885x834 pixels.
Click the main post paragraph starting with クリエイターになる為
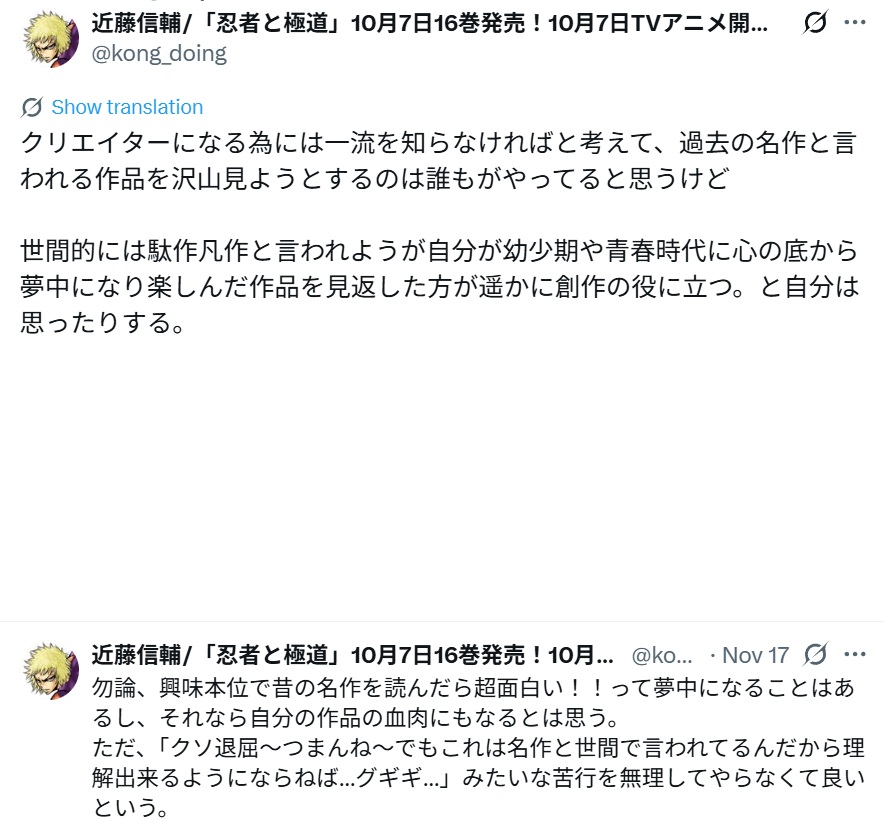[x=438, y=158]
